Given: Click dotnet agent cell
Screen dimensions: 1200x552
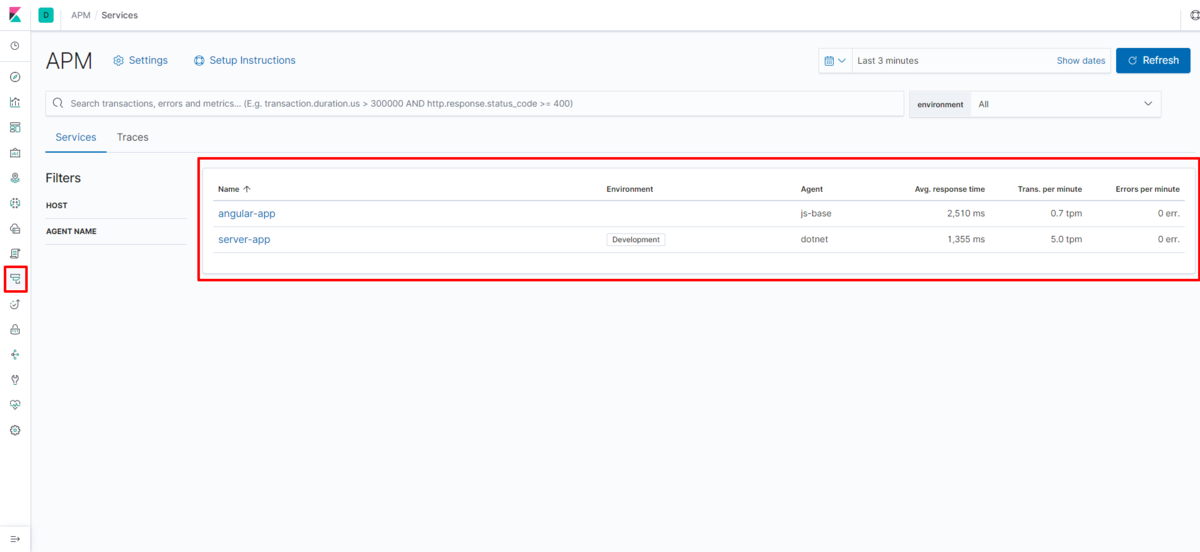Looking at the screenshot, I should coord(814,239).
